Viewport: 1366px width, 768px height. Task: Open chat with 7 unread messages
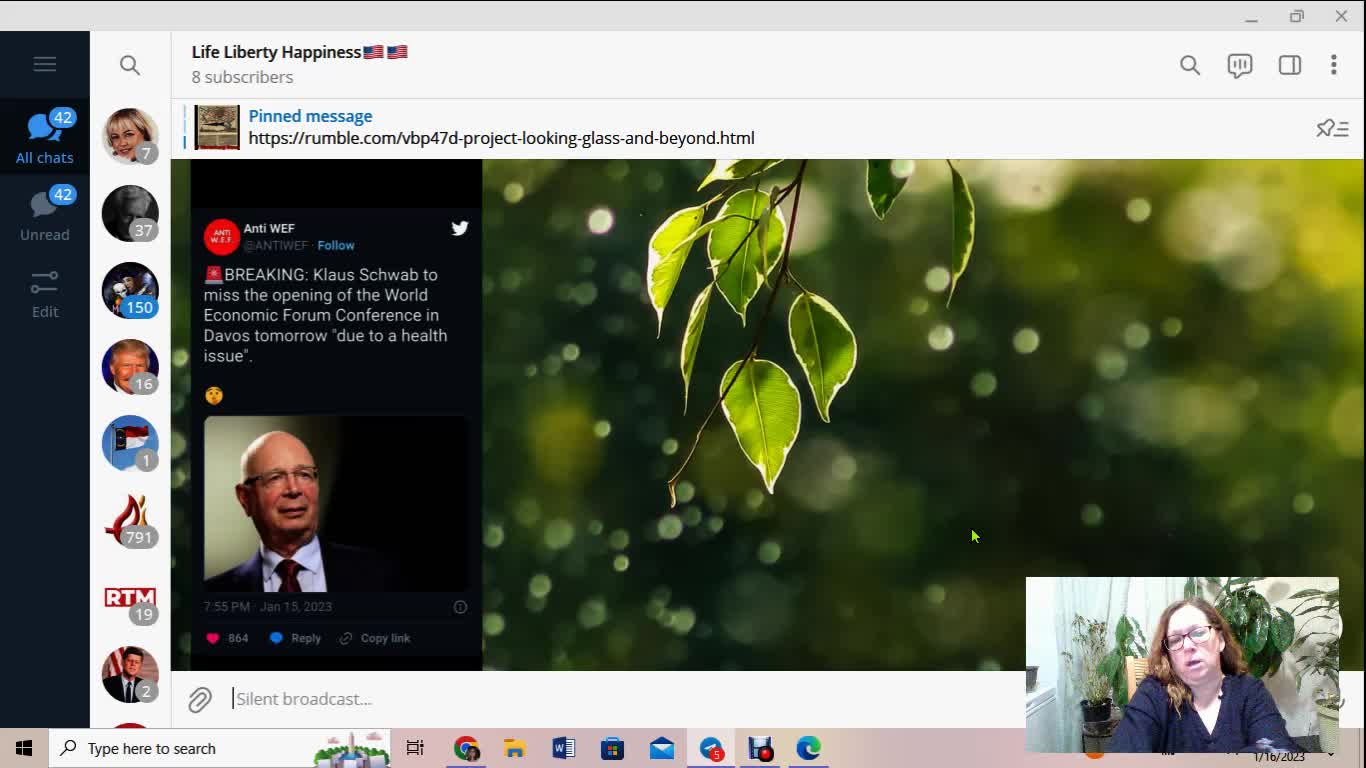pos(130,136)
